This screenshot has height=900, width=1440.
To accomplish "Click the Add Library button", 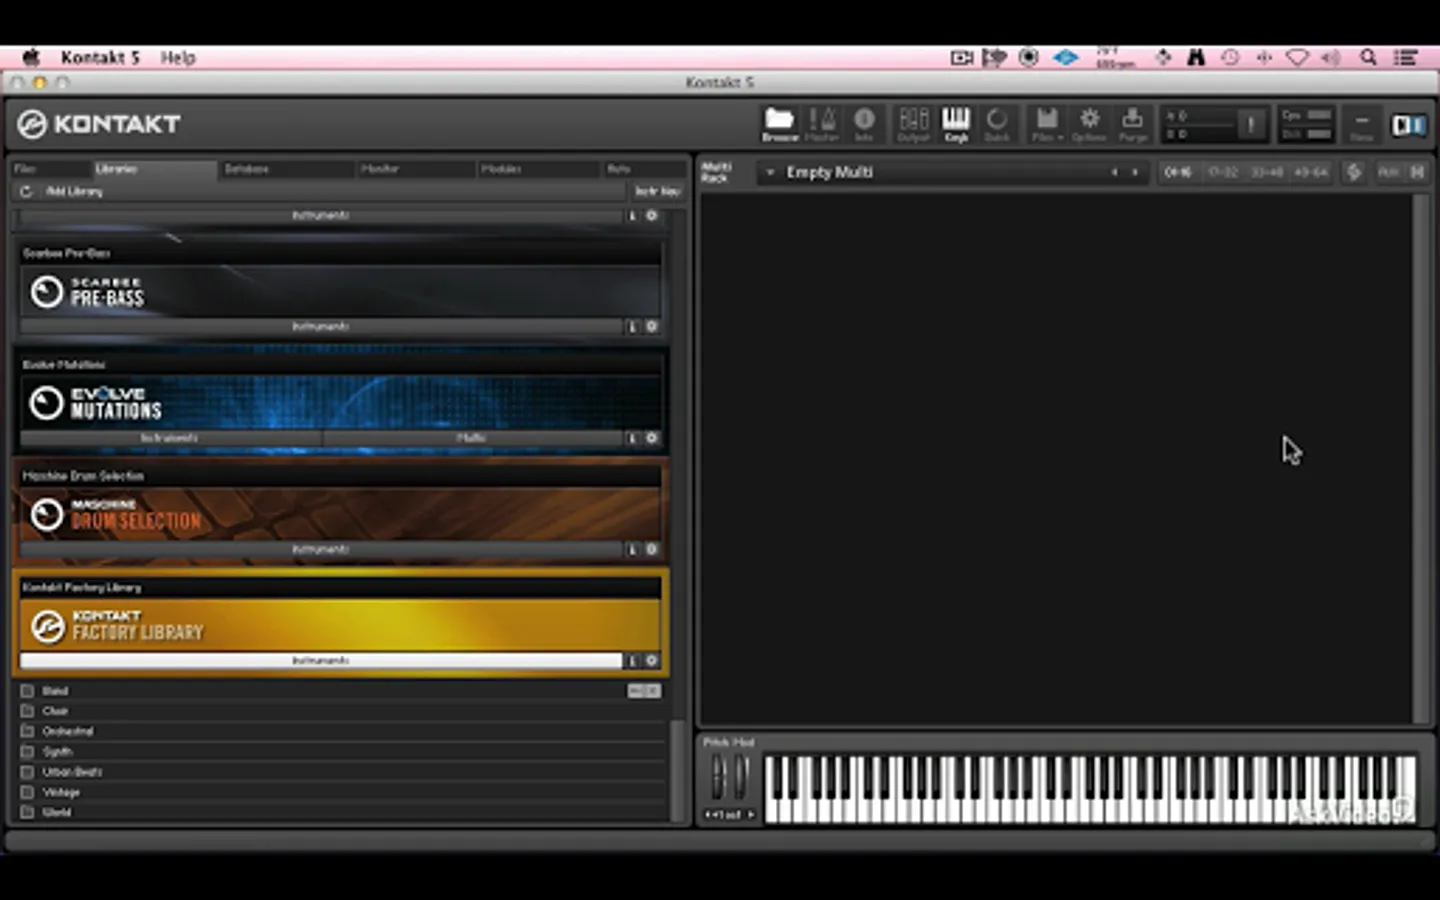I will [74, 191].
